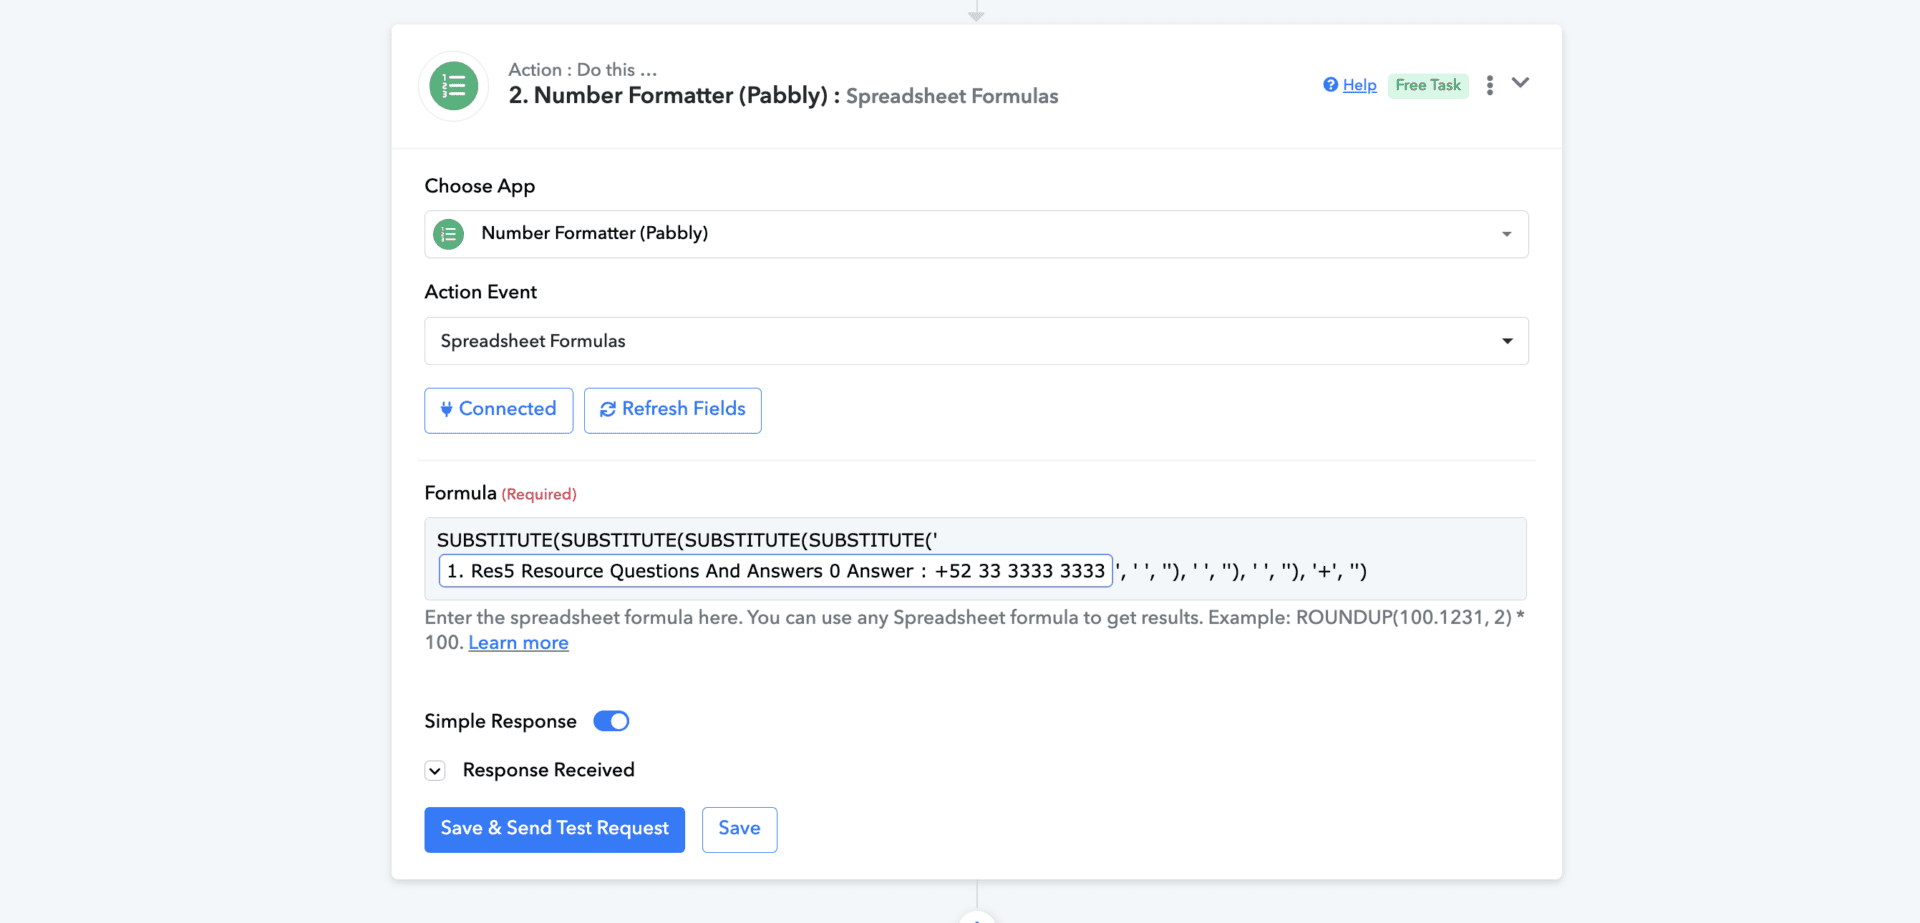Screen dimensions: 1920x923
Task: Click the blue question mark help icon
Action: [x=1330, y=85]
